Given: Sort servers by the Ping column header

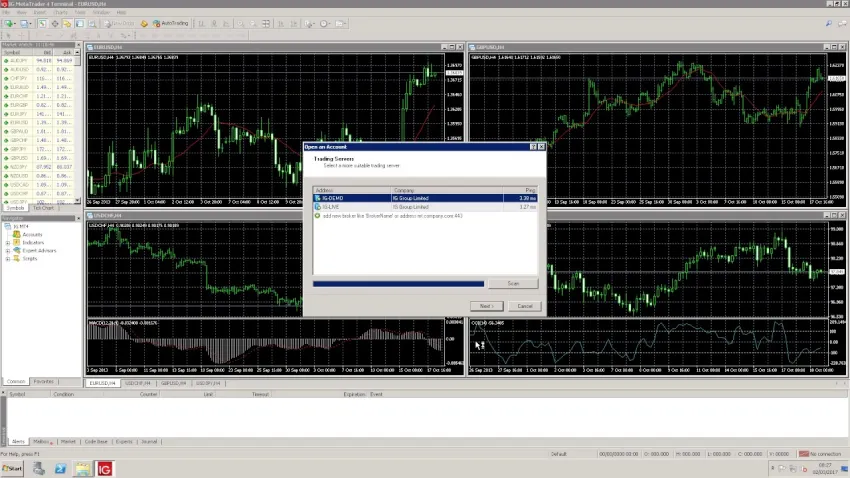Looking at the screenshot, I should pyautogui.click(x=520, y=190).
